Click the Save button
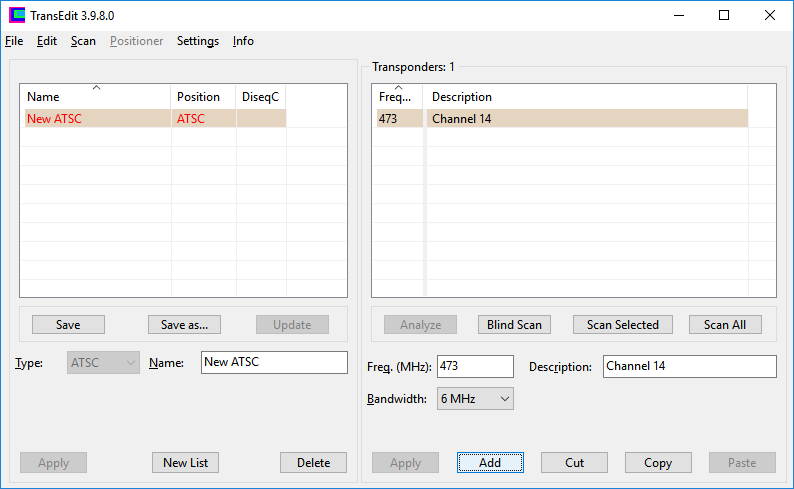 [68, 325]
